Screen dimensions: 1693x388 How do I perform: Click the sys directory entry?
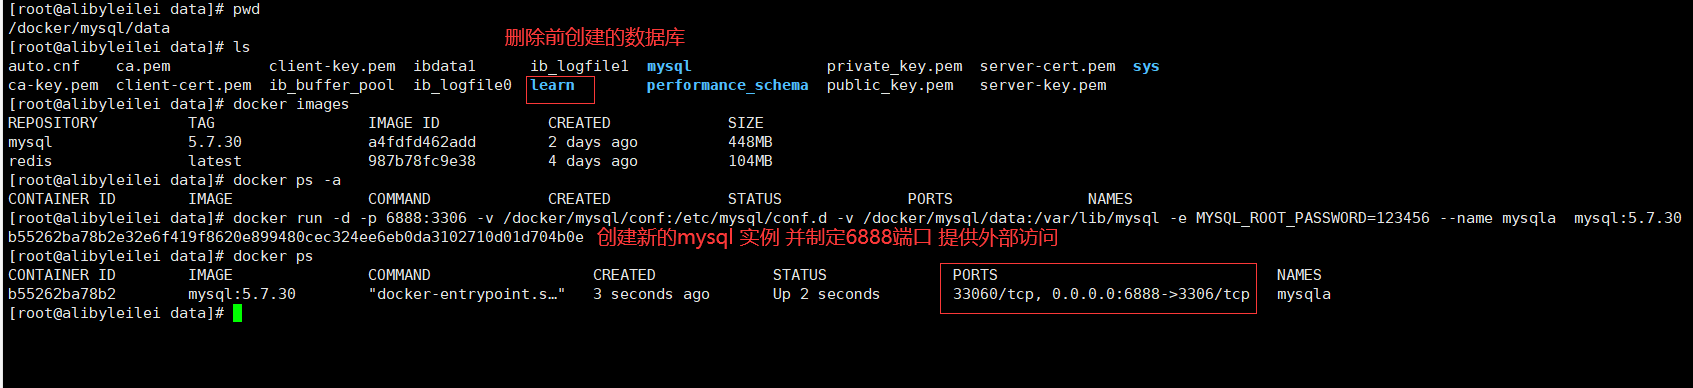click(1146, 66)
